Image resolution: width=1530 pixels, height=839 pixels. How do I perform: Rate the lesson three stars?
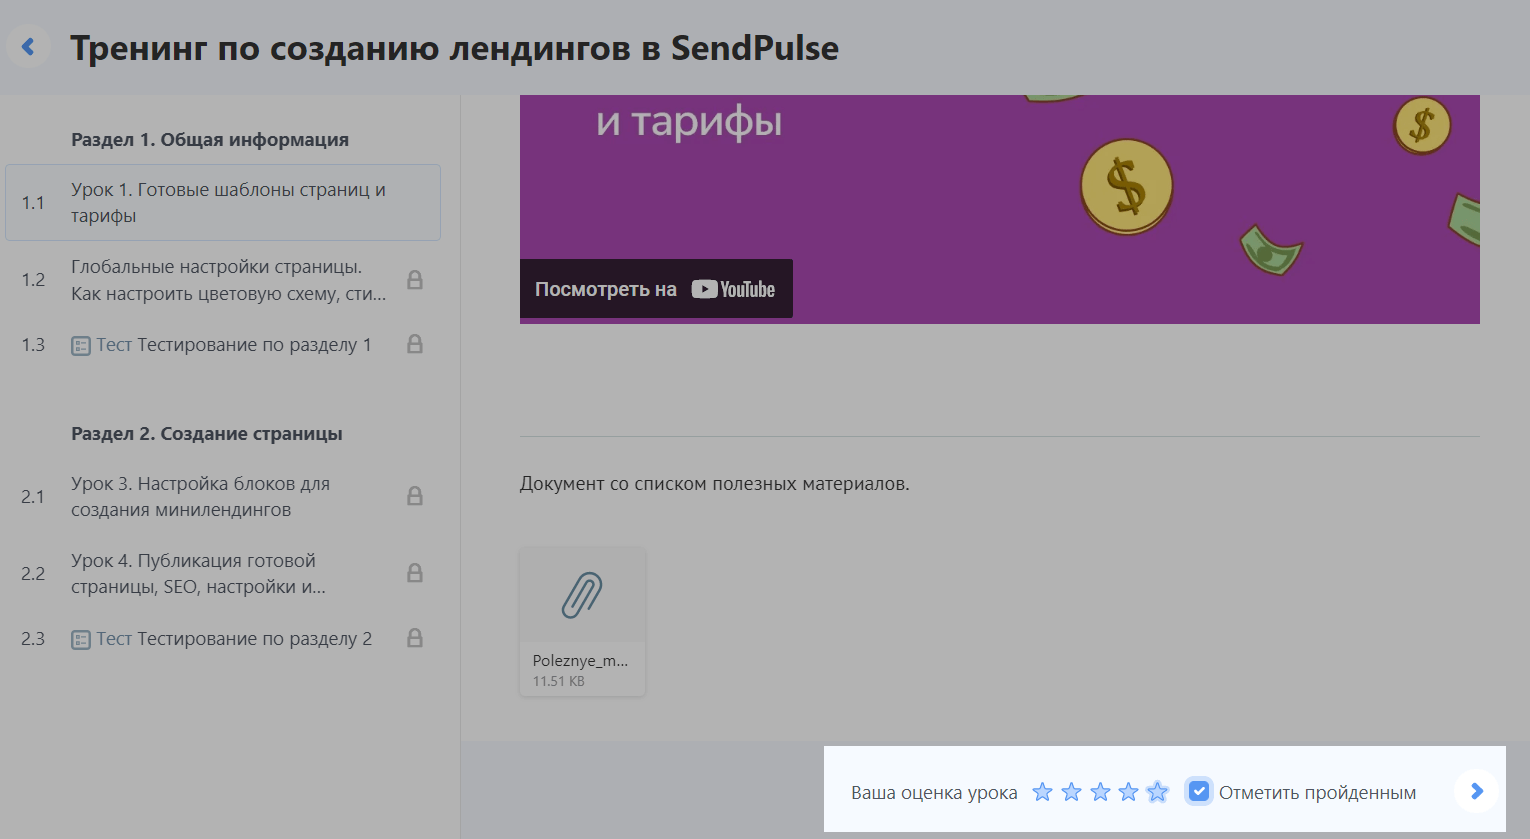(x=1100, y=792)
